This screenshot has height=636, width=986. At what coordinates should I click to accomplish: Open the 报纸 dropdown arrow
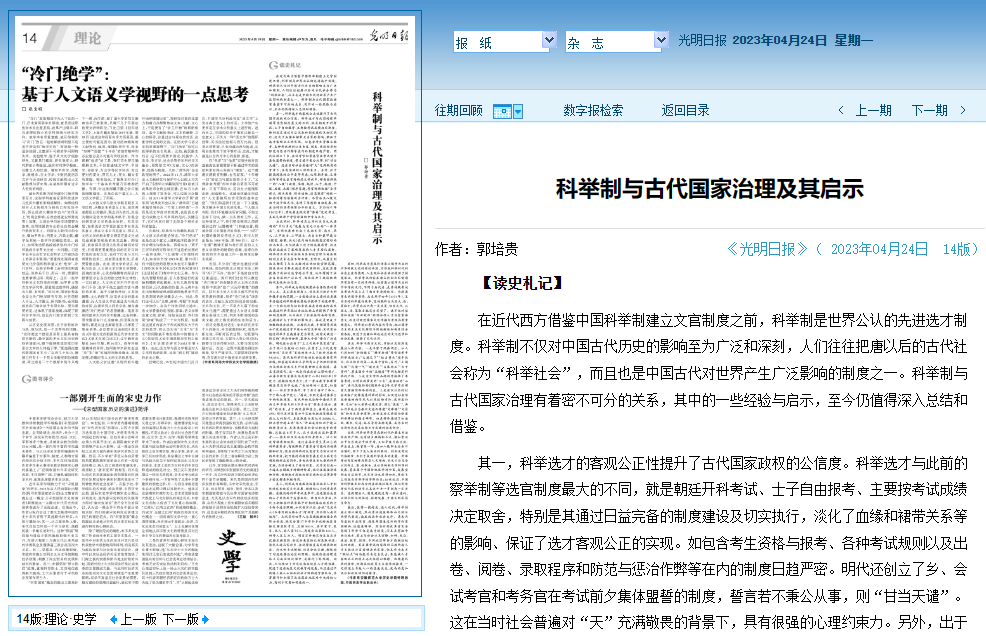coord(549,40)
